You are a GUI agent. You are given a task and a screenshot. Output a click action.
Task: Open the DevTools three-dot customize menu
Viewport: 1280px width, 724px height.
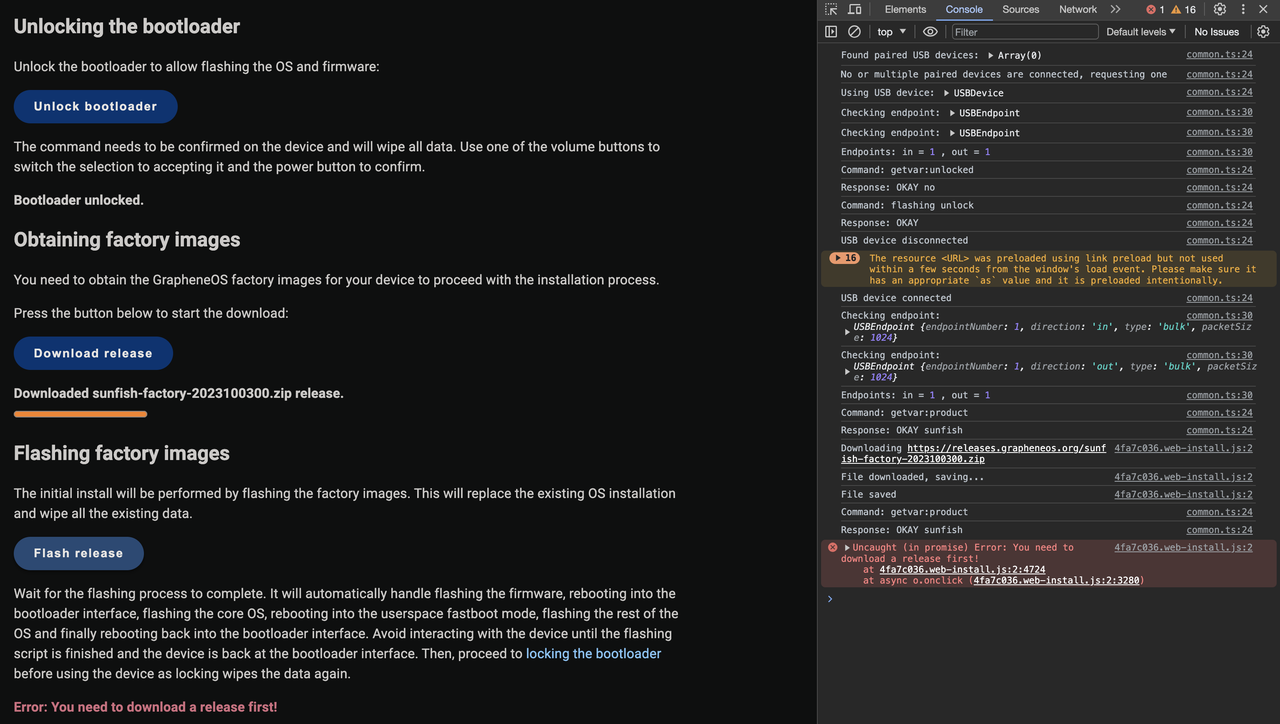tap(1243, 9)
